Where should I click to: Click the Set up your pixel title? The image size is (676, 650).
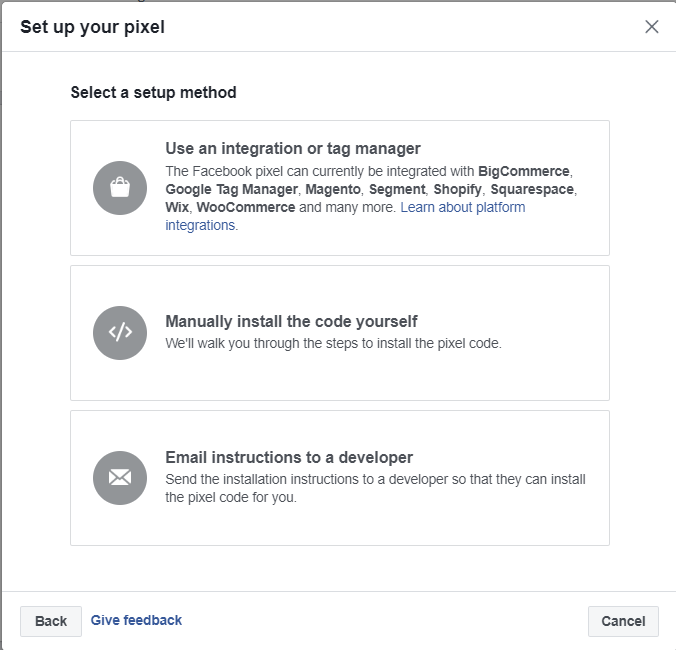[x=92, y=27]
